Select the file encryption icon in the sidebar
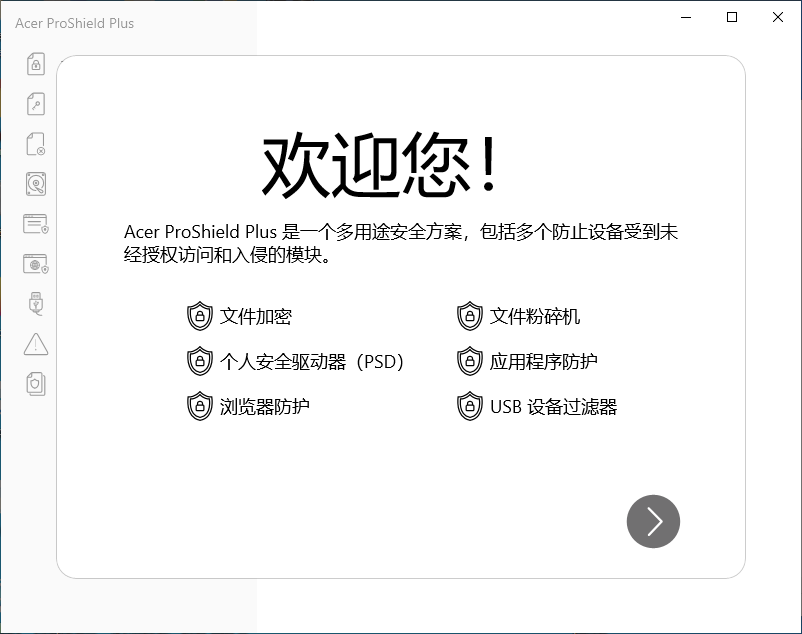 pos(35,63)
